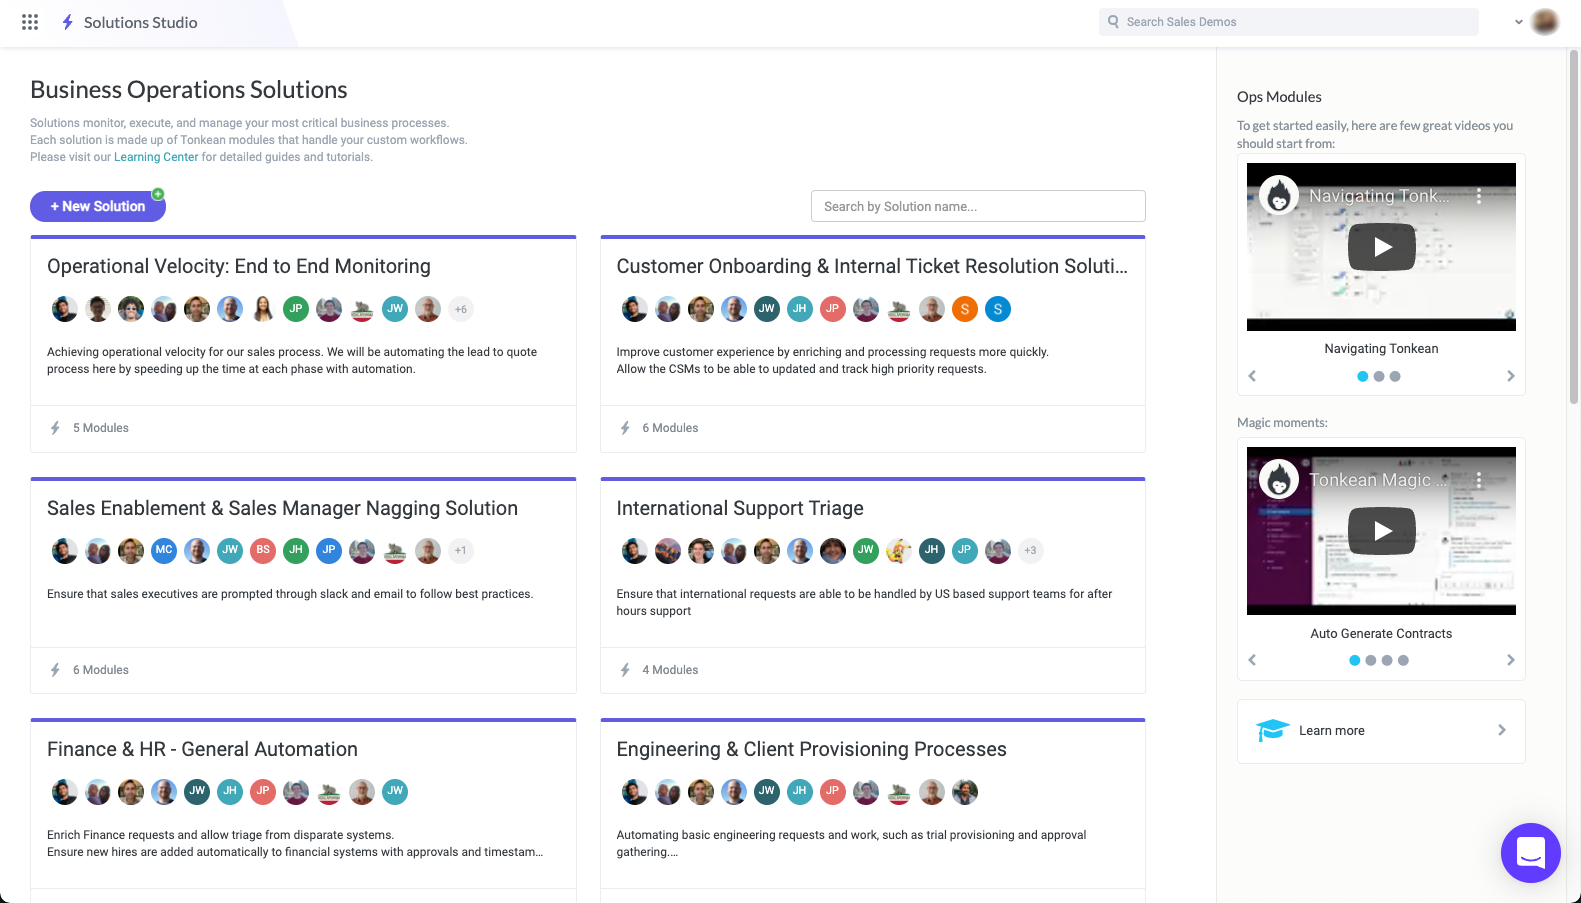Select second dot in Ops Modules carousel
This screenshot has height=903, width=1581.
(1379, 377)
